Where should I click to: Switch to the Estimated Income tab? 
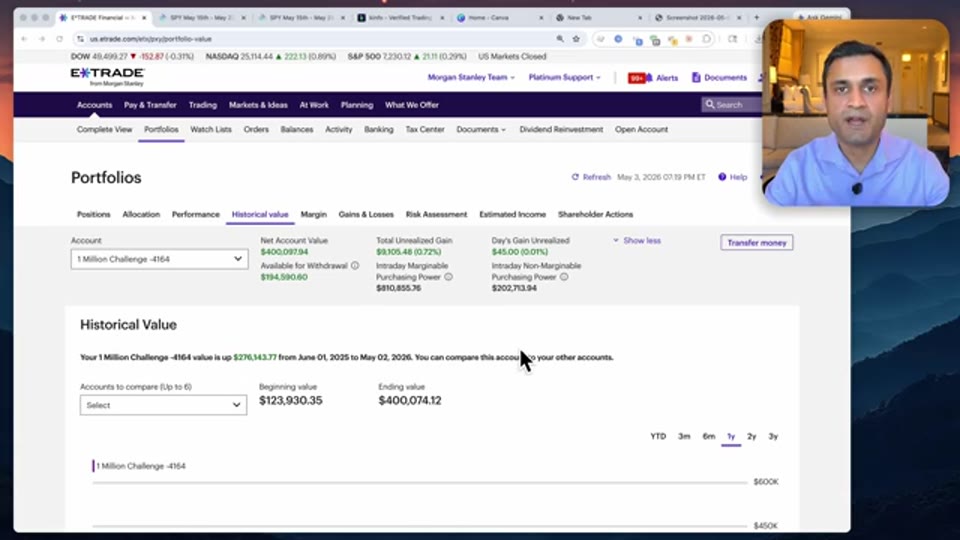(512, 215)
